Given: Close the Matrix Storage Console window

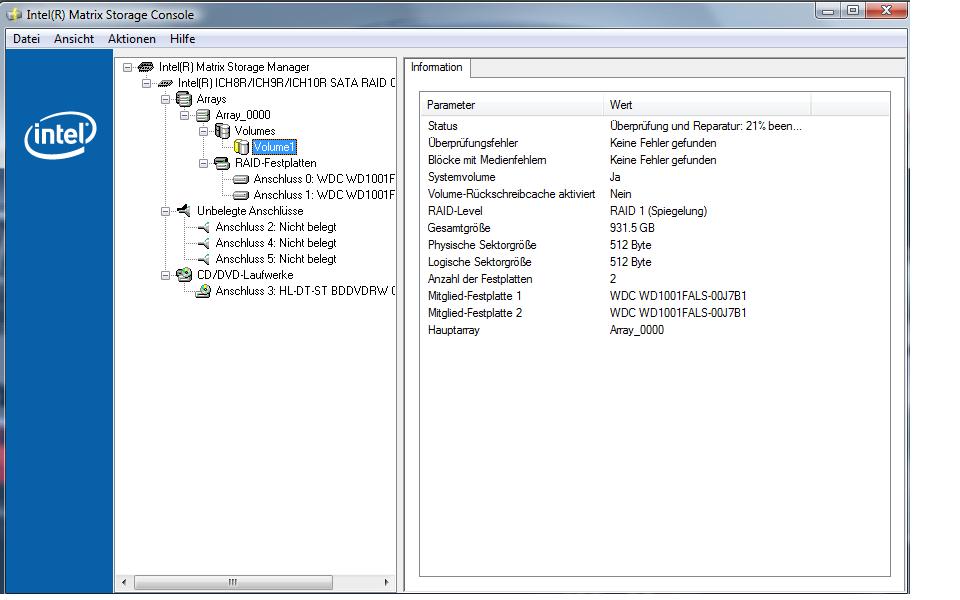Looking at the screenshot, I should (886, 10).
